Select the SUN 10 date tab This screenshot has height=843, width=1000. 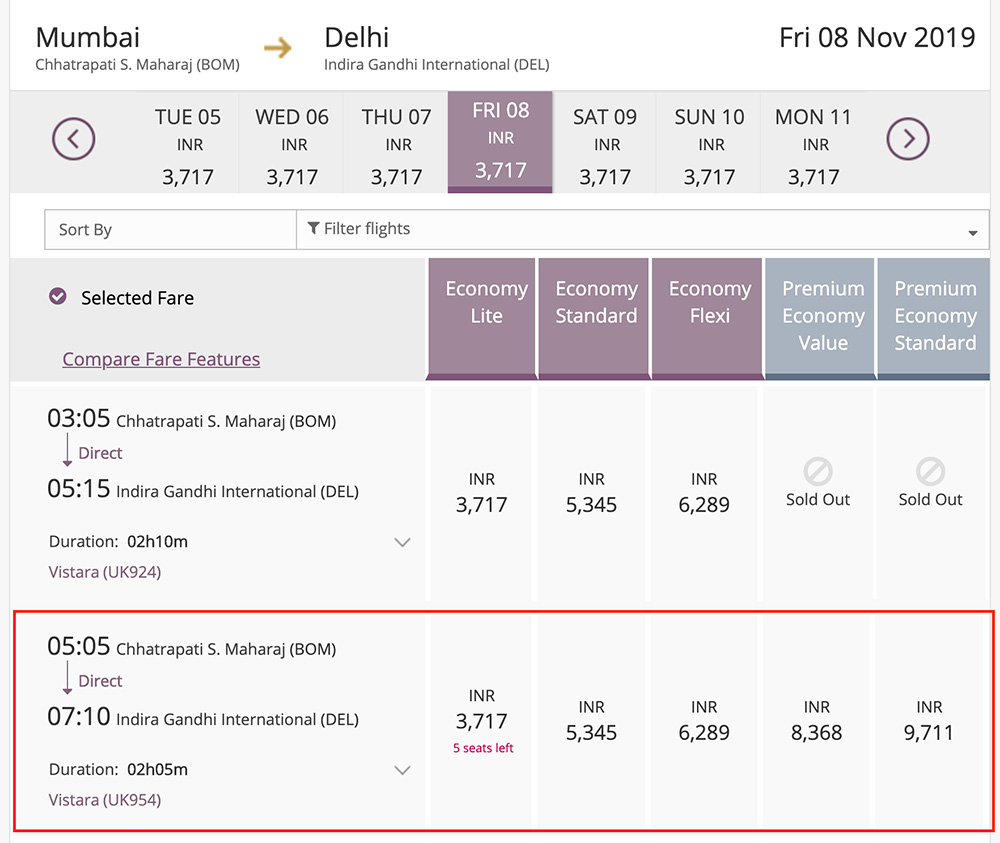709,145
